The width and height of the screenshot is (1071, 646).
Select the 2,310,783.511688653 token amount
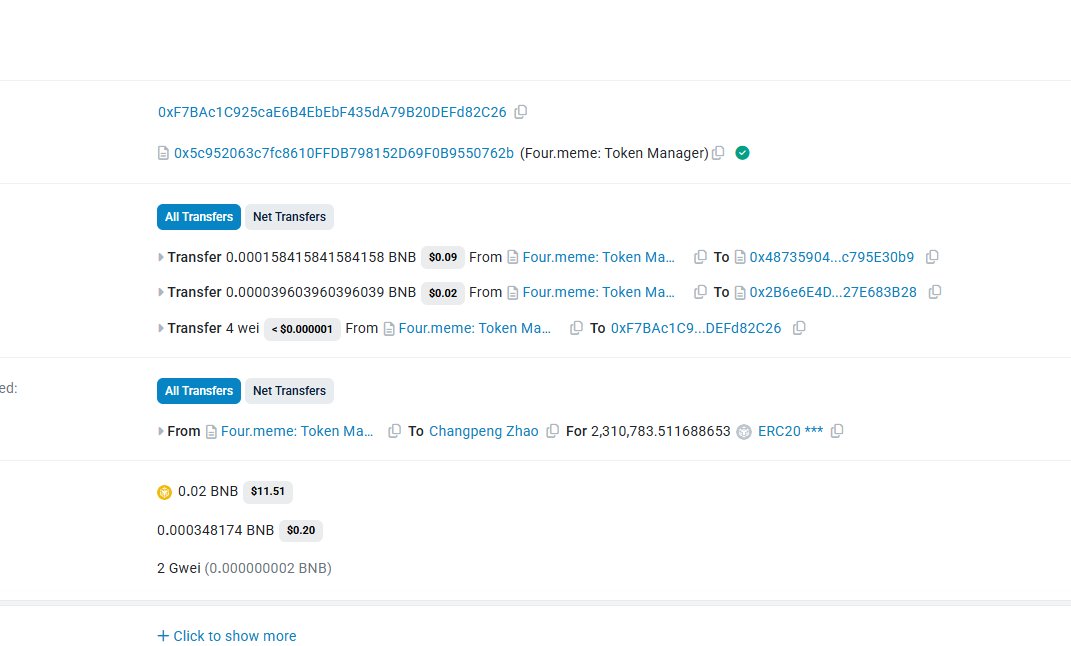click(x=660, y=432)
